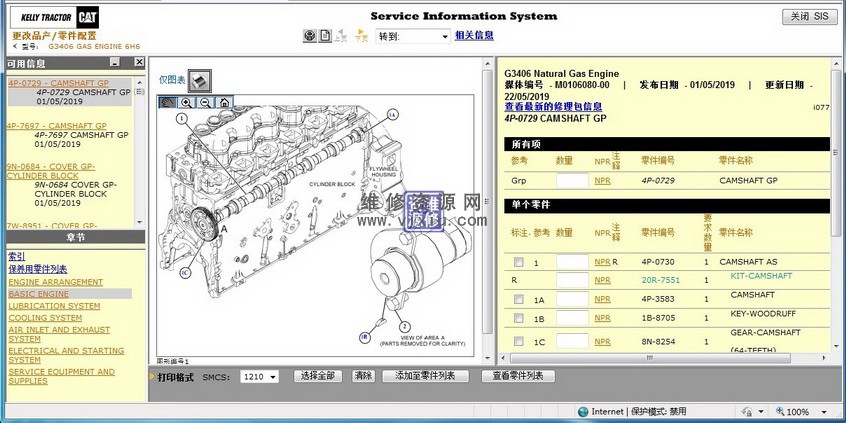Click the 添加至零件列表 button
Viewport: 846px width, 423px height.
pos(424,376)
